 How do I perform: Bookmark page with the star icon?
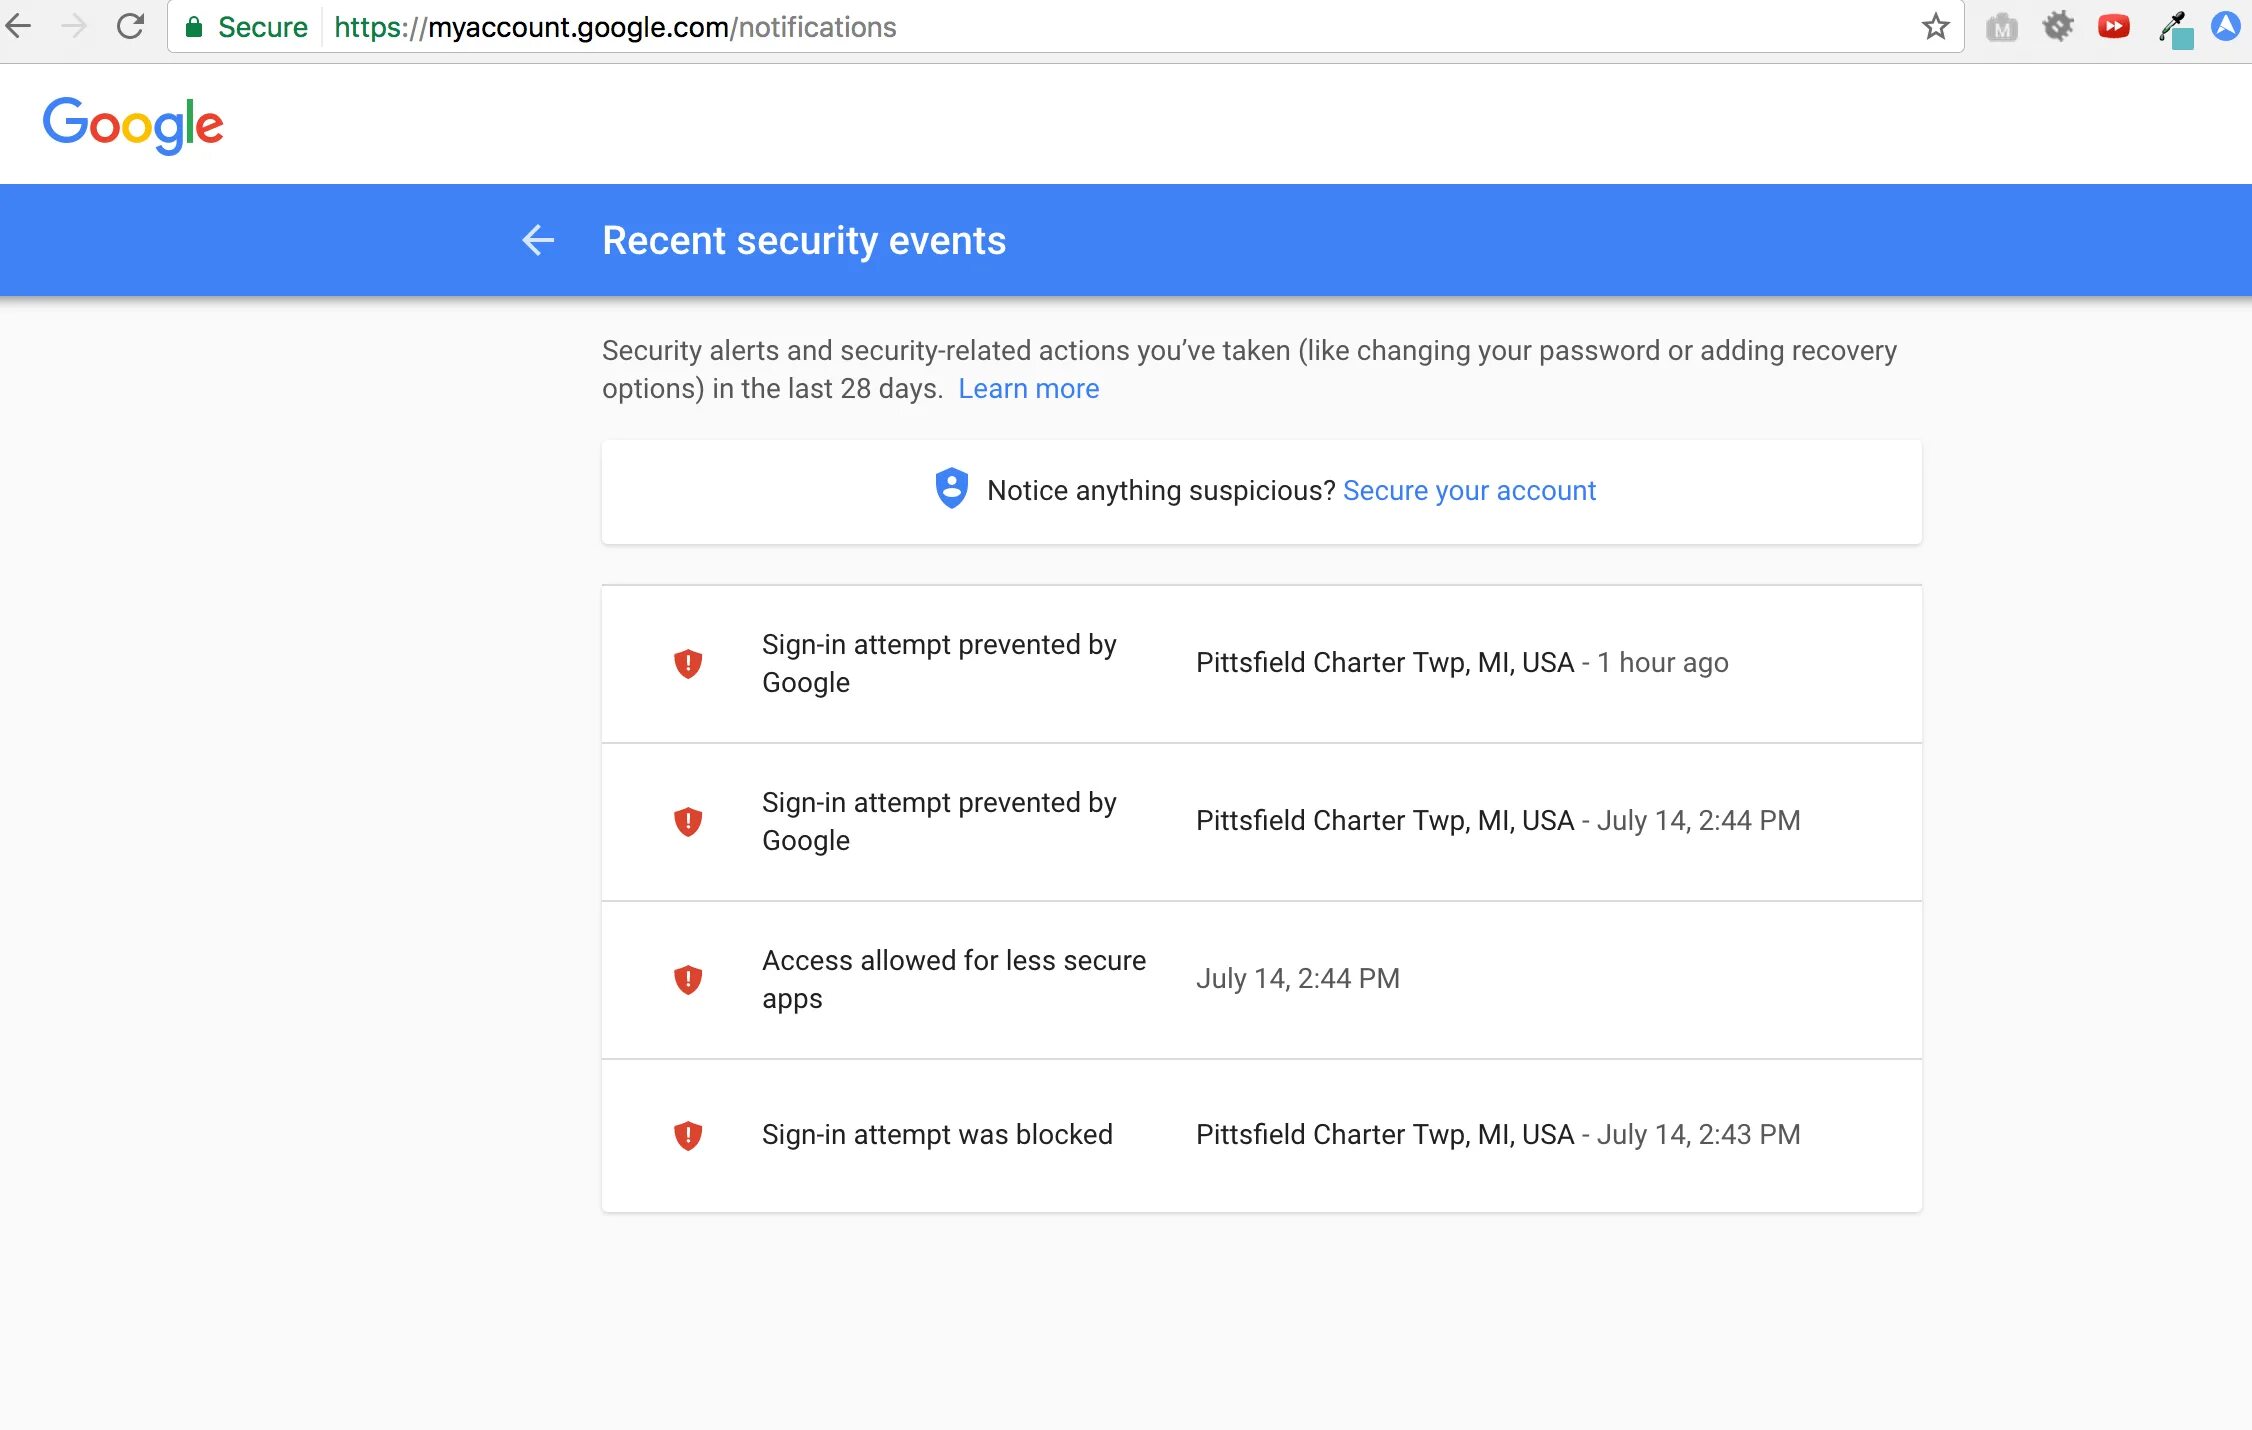1935,26
